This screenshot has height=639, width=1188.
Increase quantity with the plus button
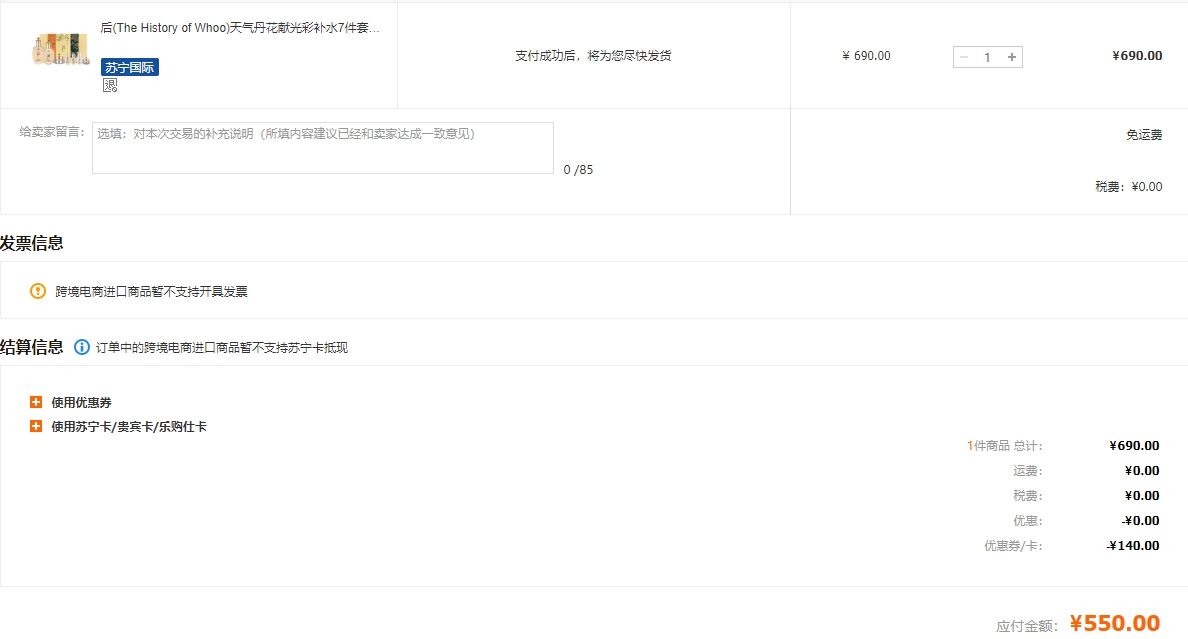(x=1012, y=57)
